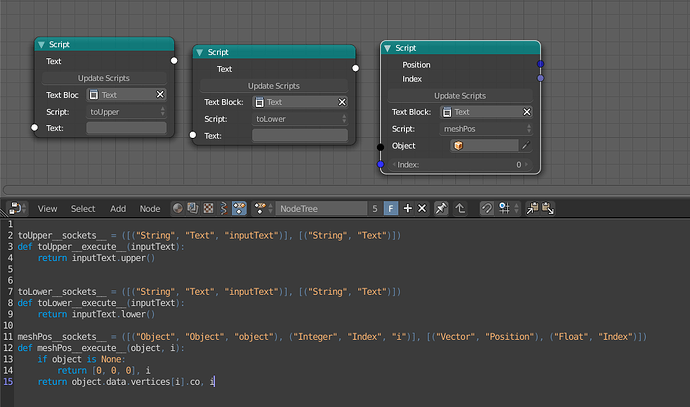The image size is (690, 407).
Task: Switch to Texture nodes tree type
Action: pos(208,208)
